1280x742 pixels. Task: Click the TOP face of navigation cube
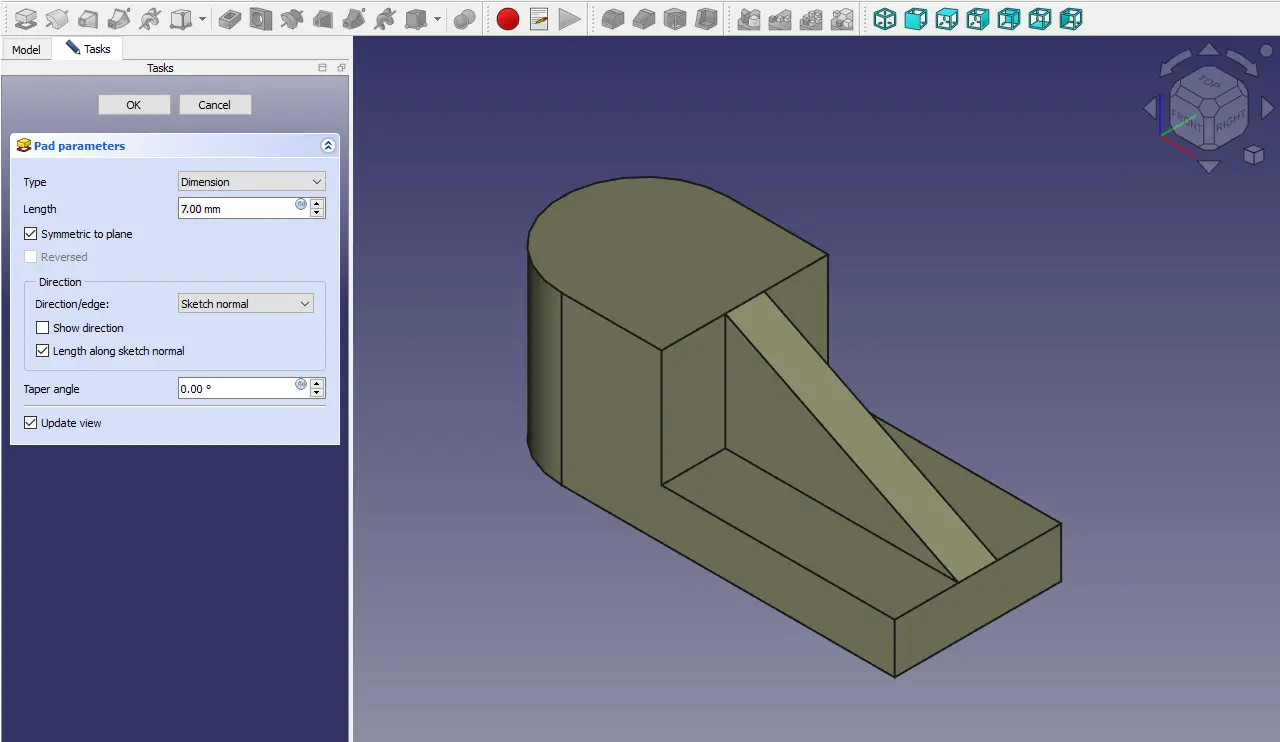coord(1208,83)
